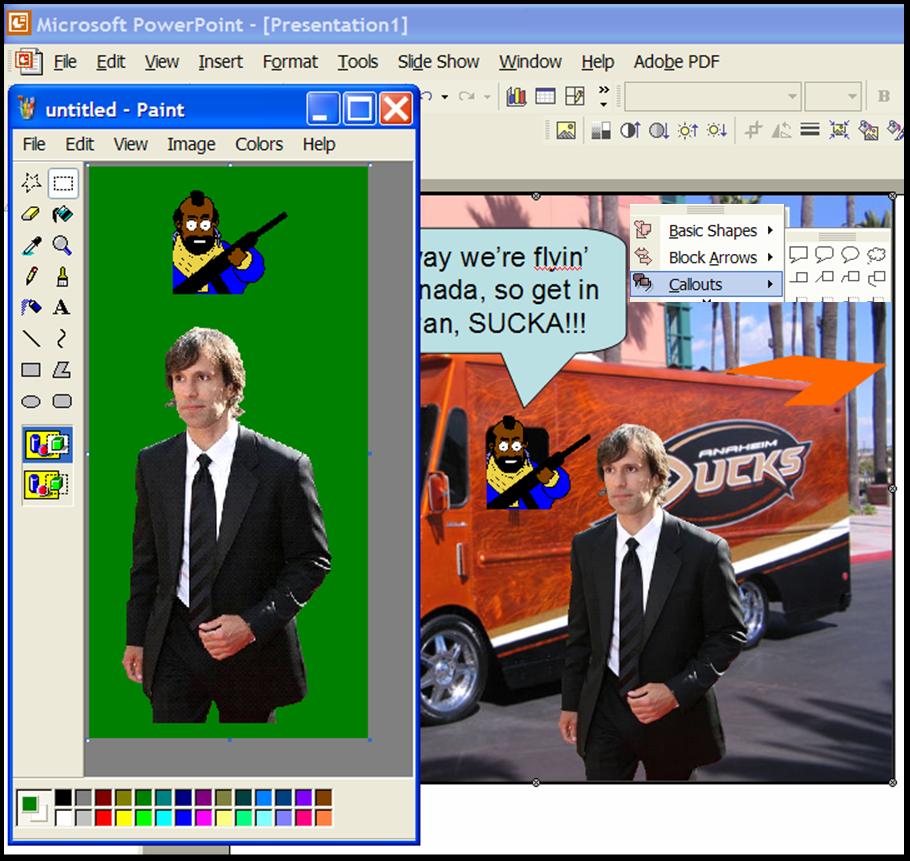Select the Pencil tool in Paint
The width and height of the screenshot is (910, 861).
tap(31, 276)
